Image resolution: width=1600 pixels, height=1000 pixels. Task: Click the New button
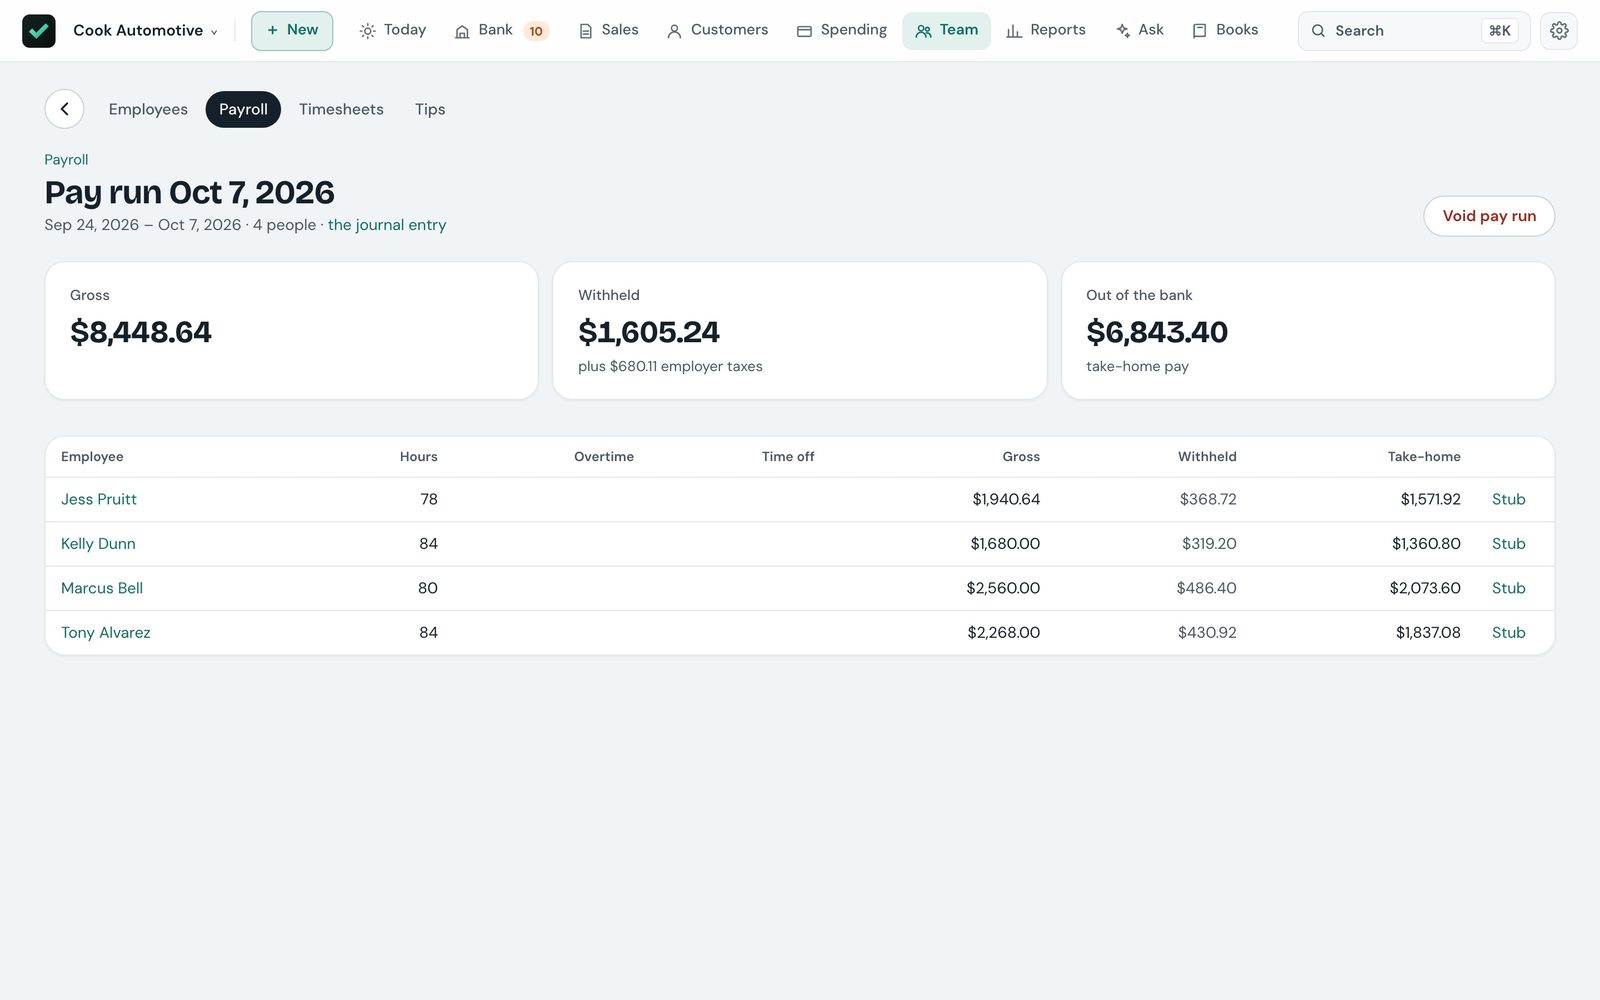click(x=292, y=31)
